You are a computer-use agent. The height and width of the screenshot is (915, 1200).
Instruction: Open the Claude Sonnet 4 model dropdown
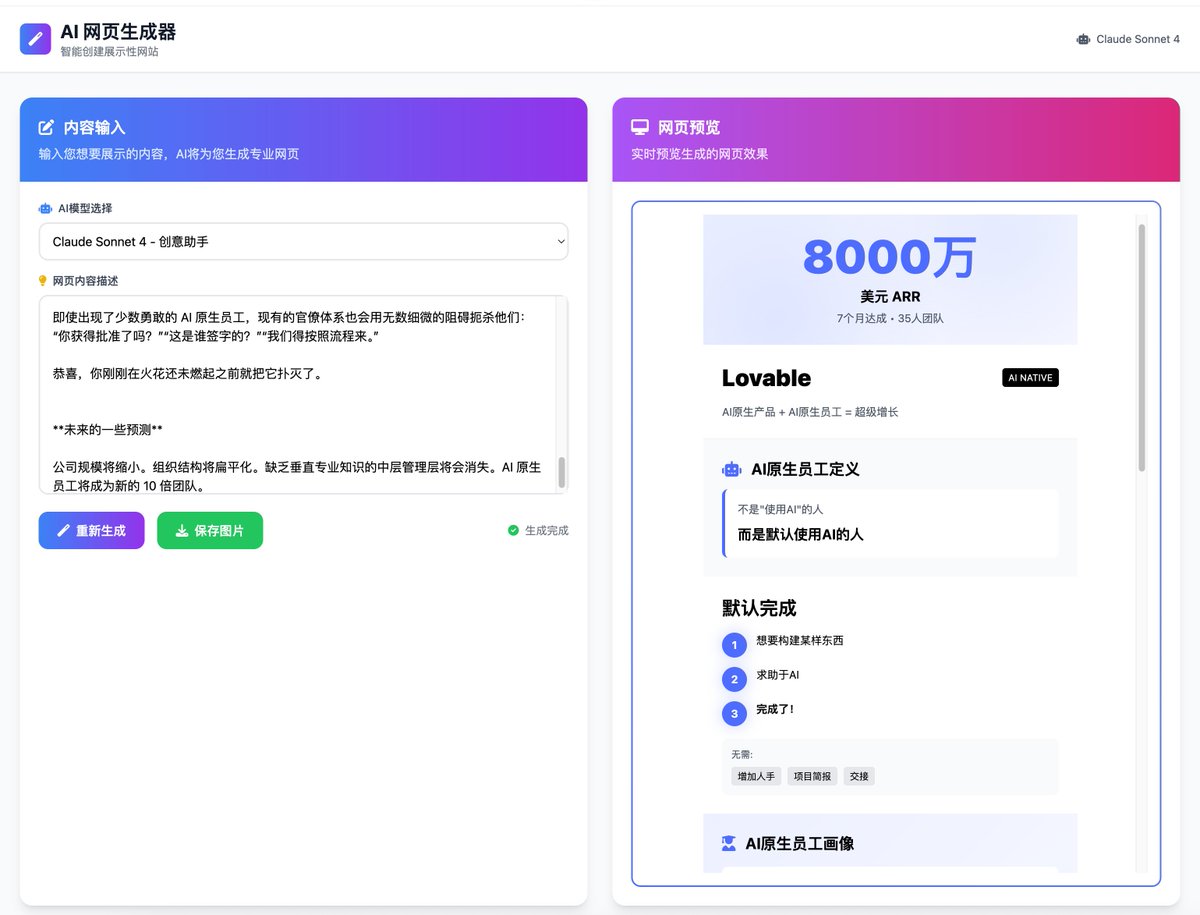303,241
